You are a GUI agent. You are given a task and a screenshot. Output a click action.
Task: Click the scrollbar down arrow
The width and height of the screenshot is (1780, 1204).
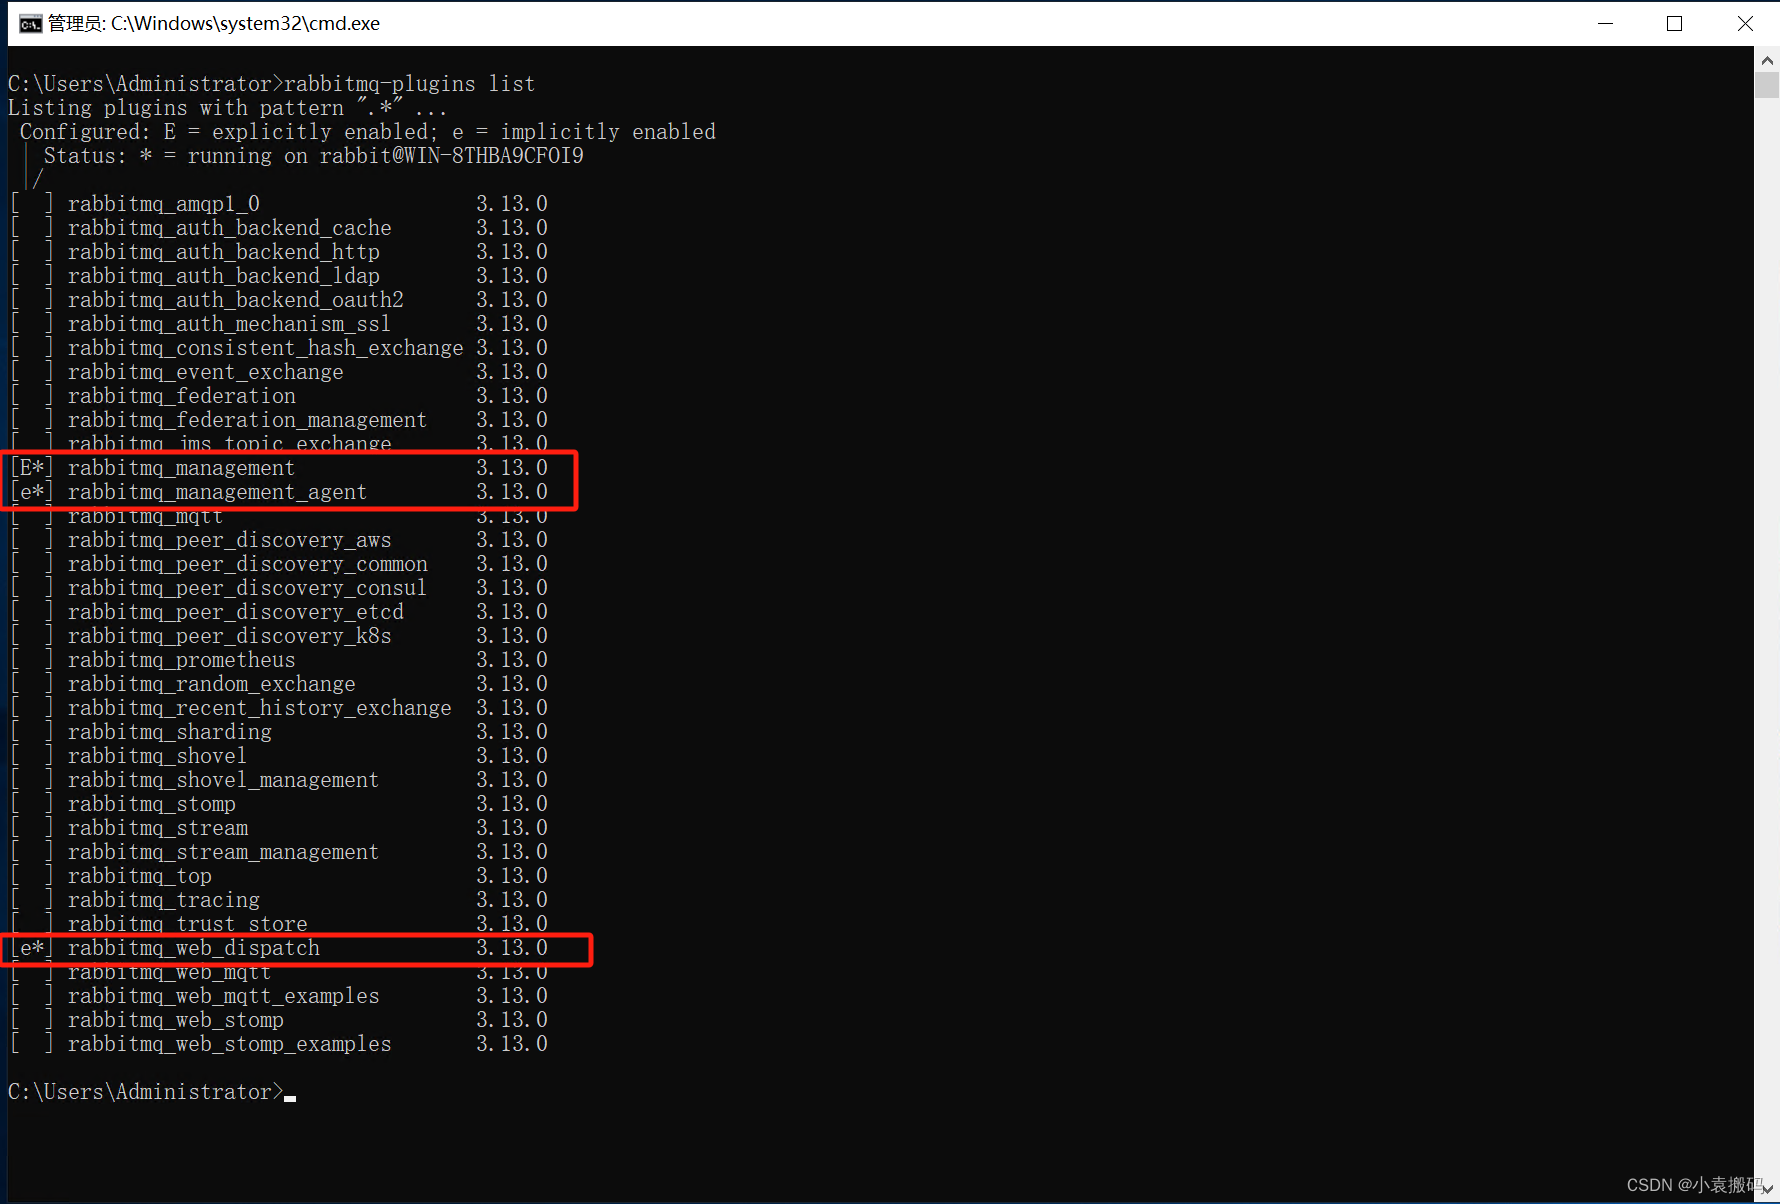[x=1767, y=1189]
